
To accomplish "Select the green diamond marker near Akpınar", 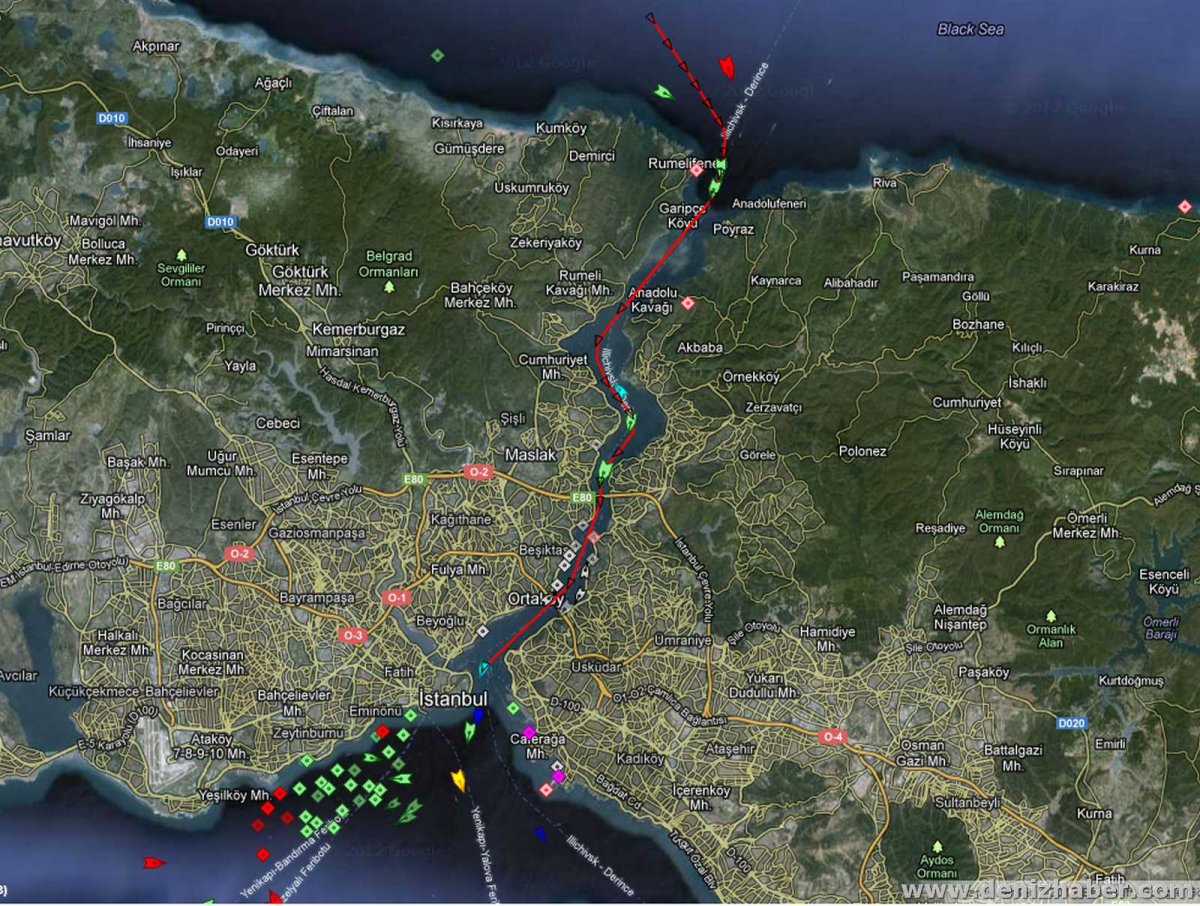I will tap(437, 55).
